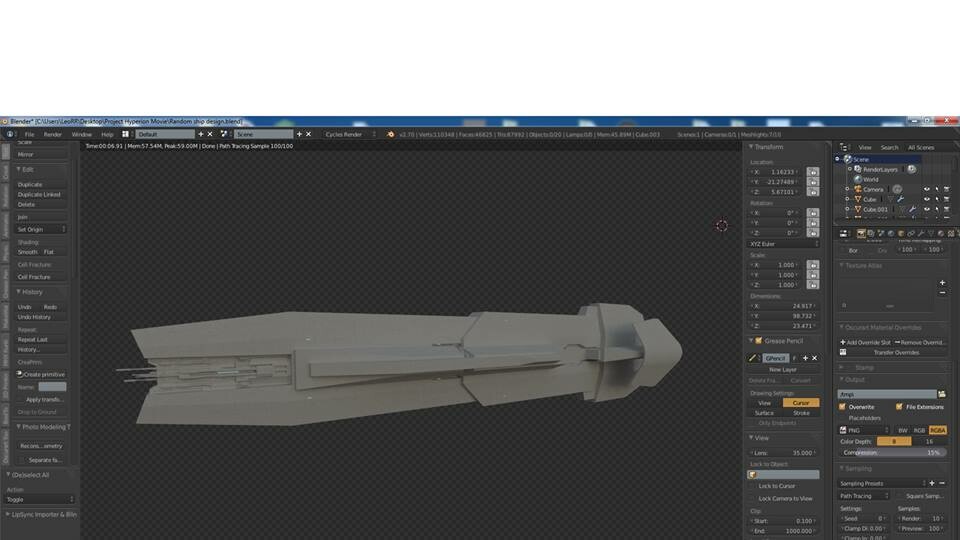Expand the Cube item in outliner
Screen dimensions: 960x540
[847, 199]
